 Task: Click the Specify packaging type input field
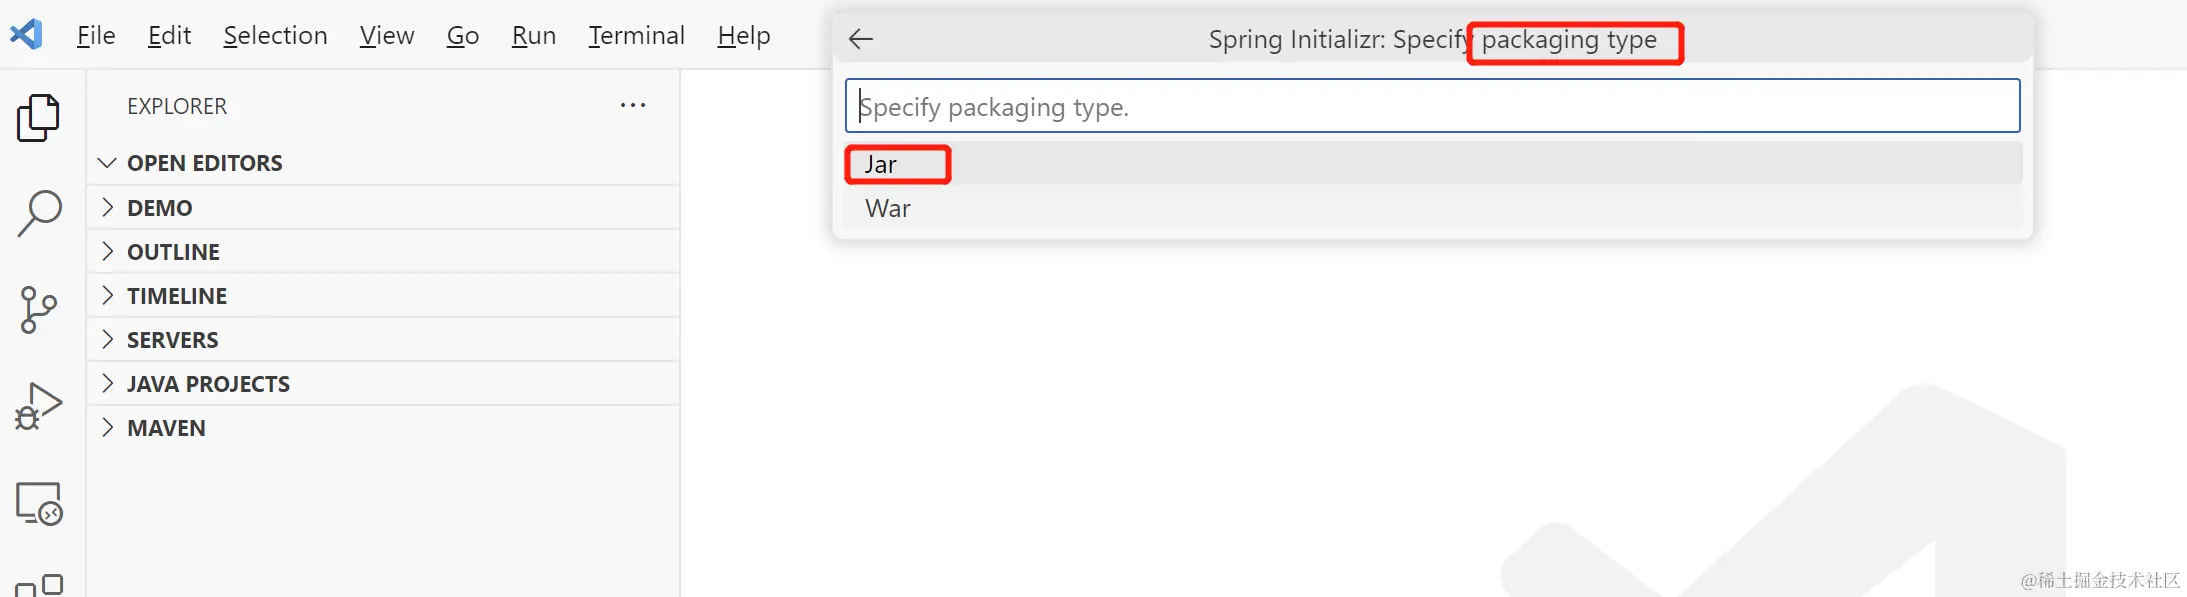1430,106
